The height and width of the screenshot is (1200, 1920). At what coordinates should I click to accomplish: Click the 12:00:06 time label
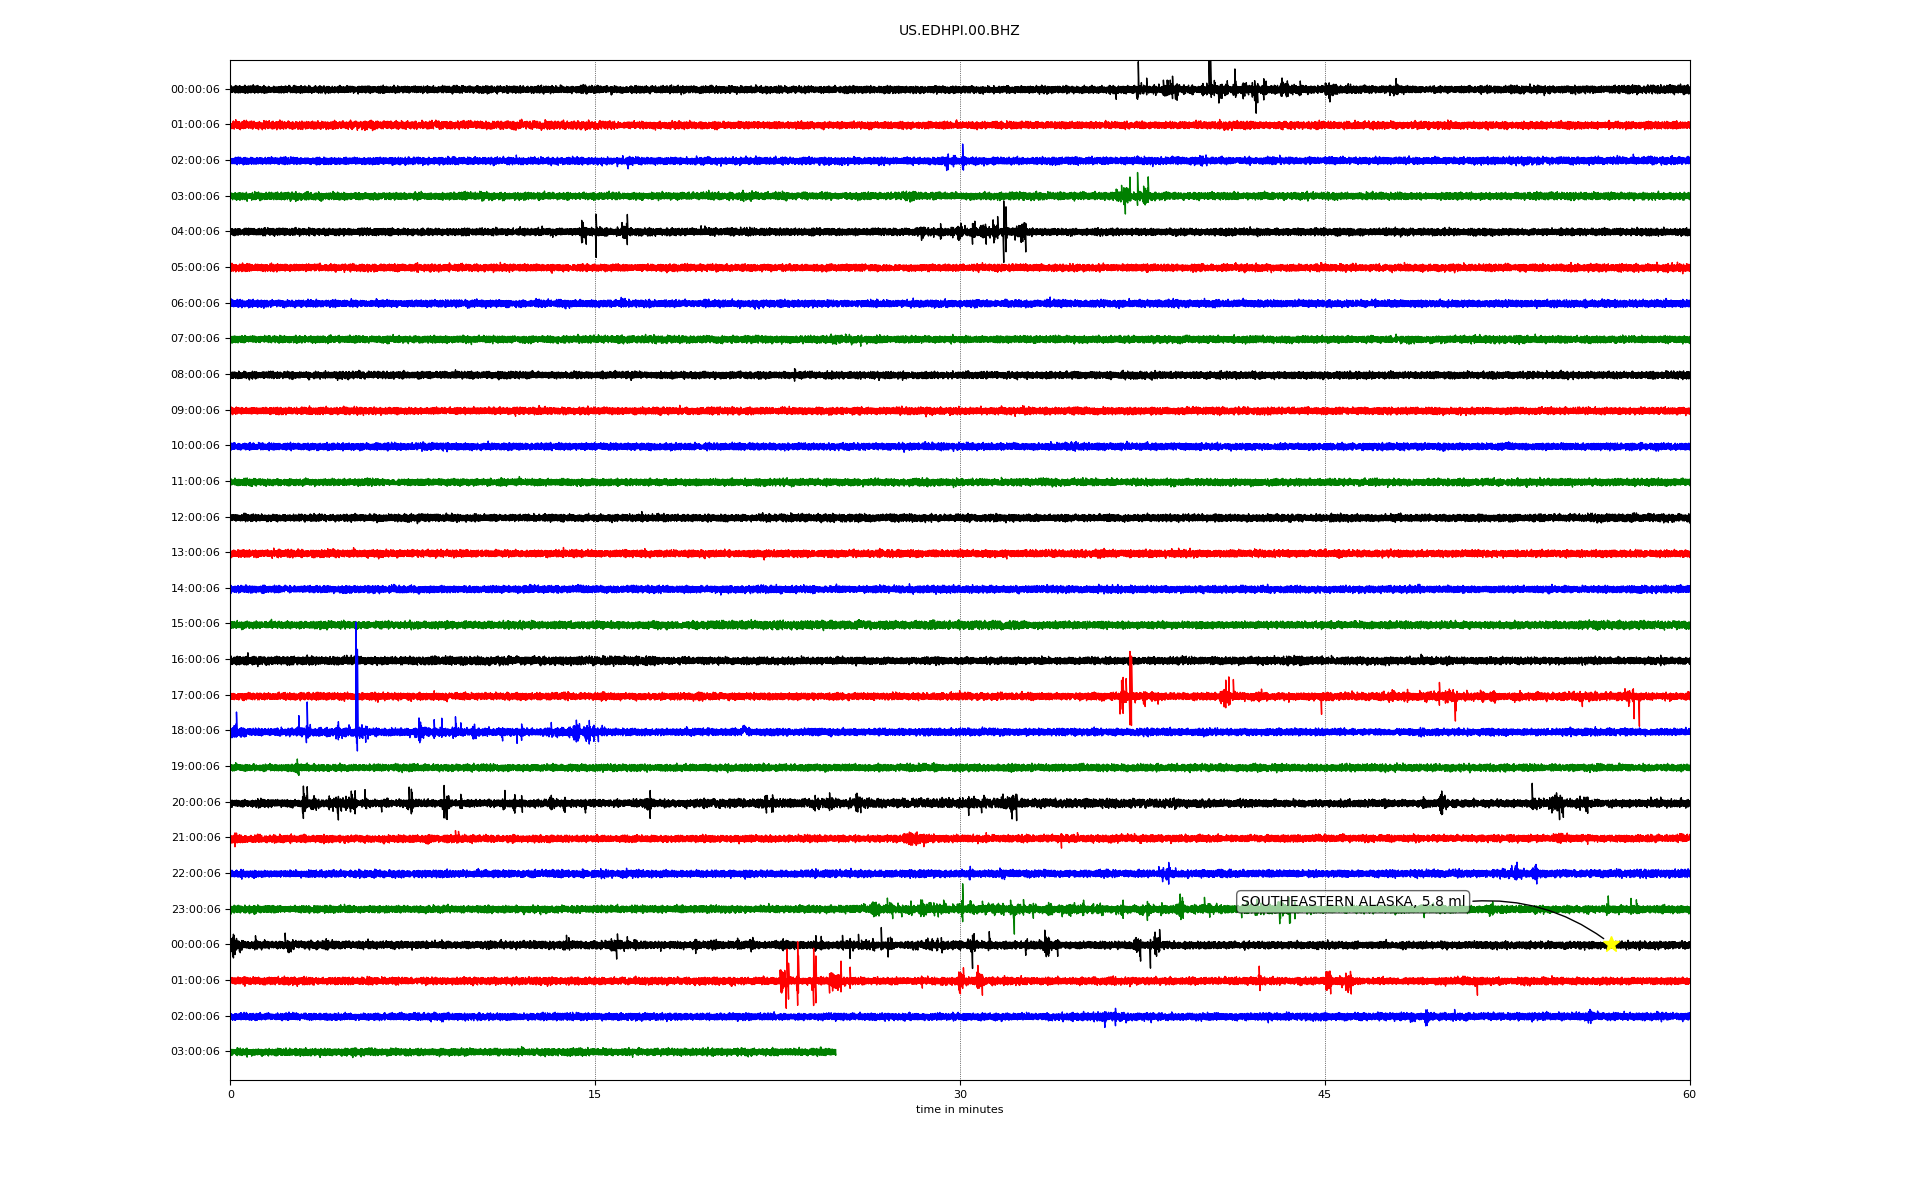[x=195, y=518]
